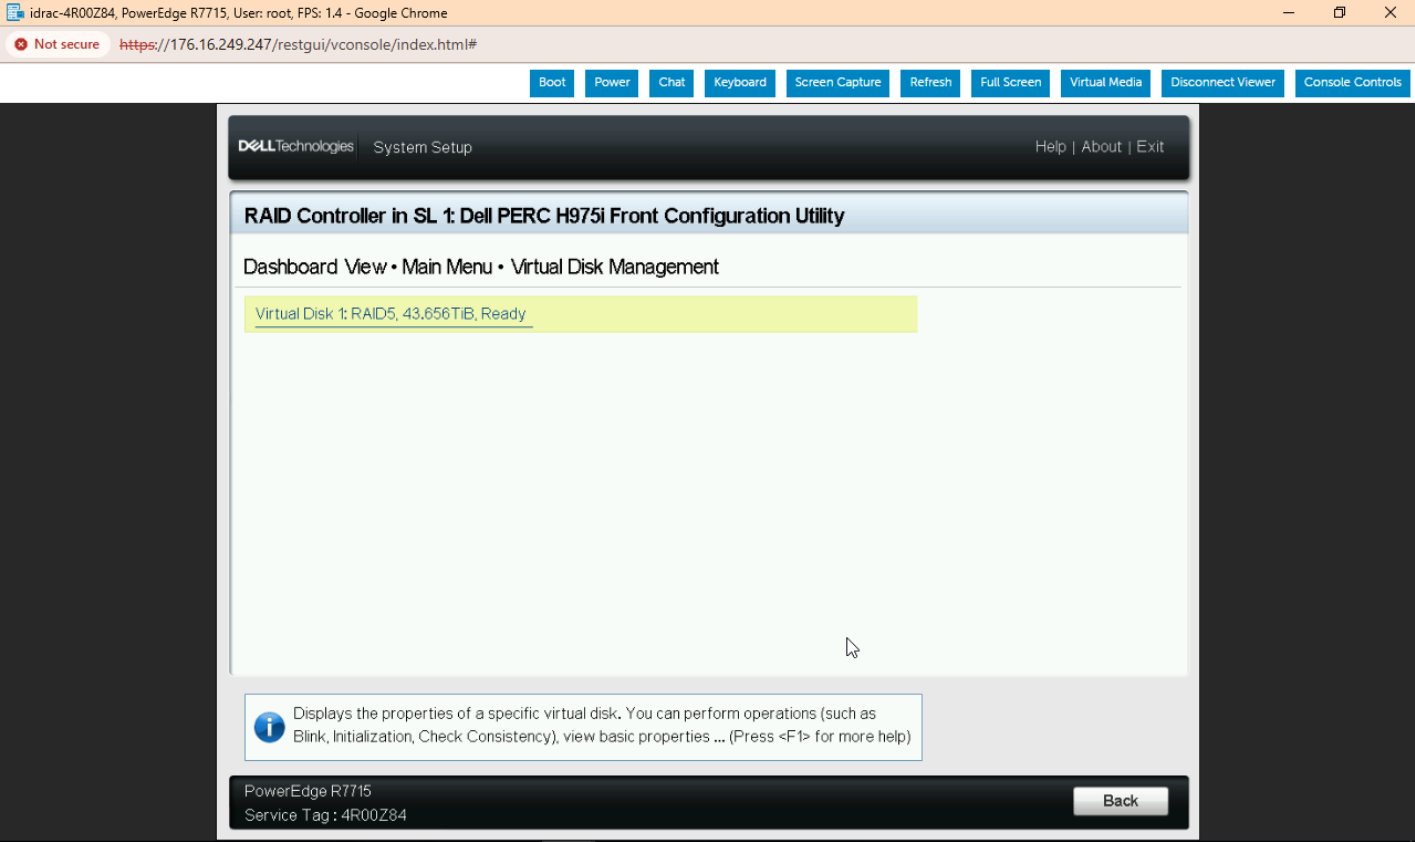Open the About link
Screen dimensions: 1415x842
[1101, 147]
